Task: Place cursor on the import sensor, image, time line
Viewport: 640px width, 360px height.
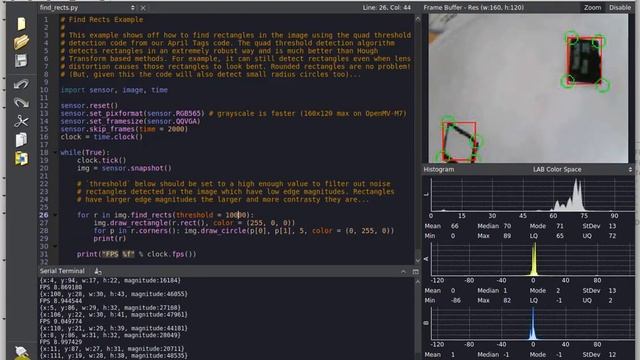Action: (x=114, y=90)
